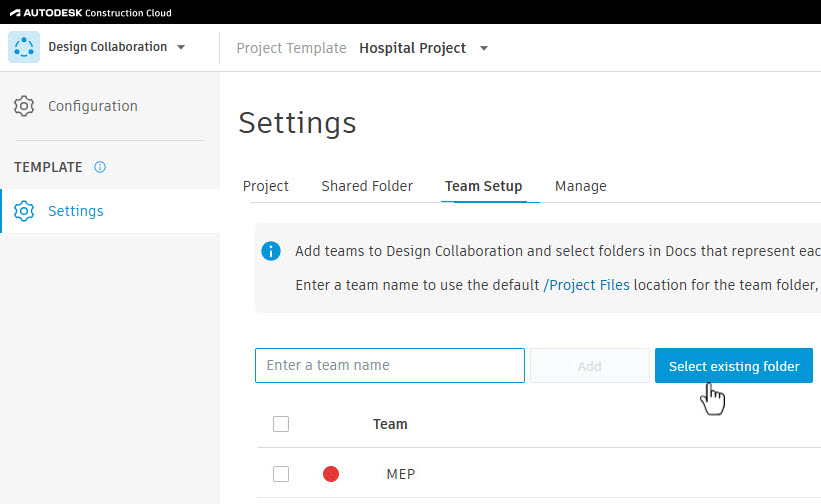This screenshot has width=821, height=504.
Task: Click the Settings gear icon in sidebar
Action: 24,211
